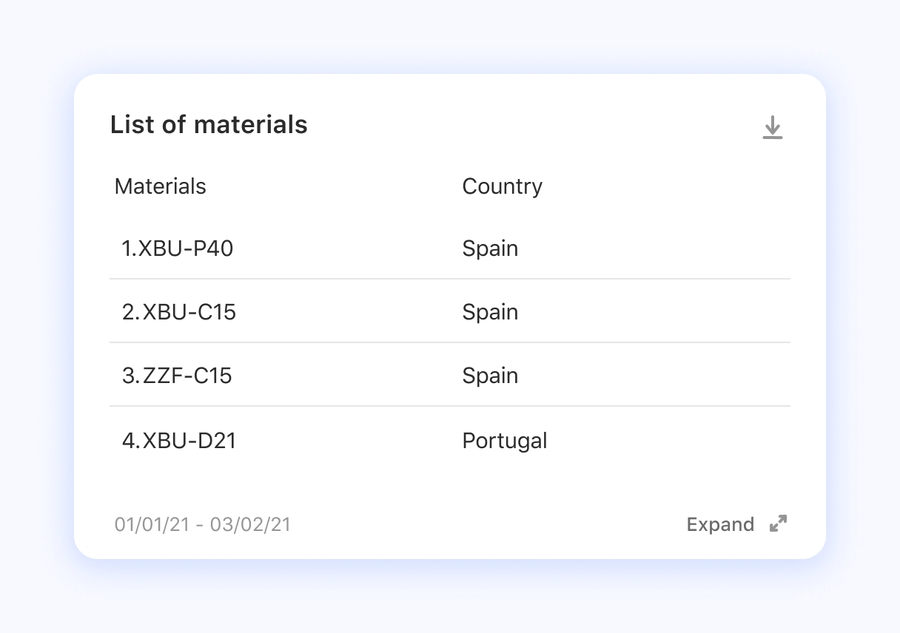Click Spain in the XBU-P40 row
The height and width of the screenshot is (633, 900).
tap(490, 248)
